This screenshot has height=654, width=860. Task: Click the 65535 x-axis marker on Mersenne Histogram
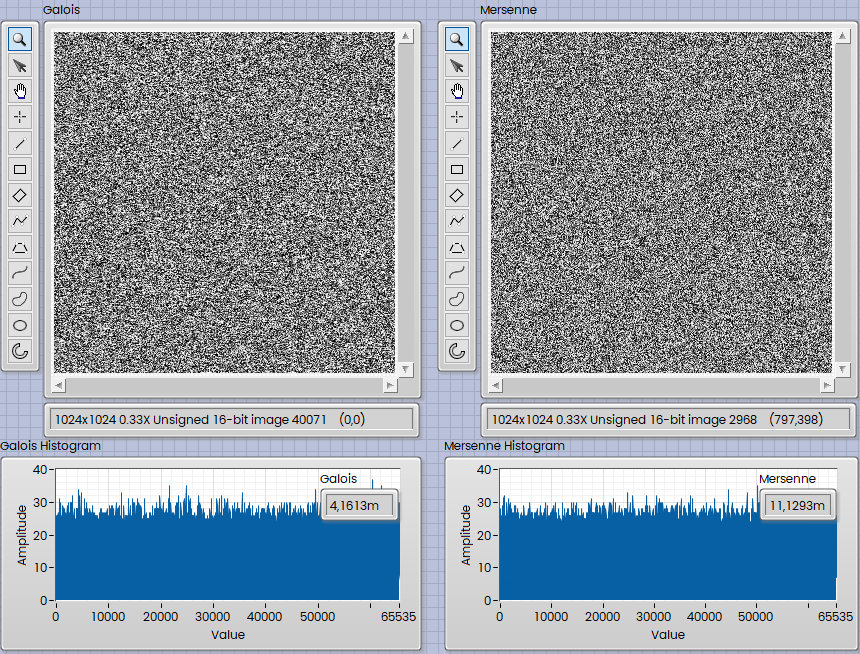[836, 617]
